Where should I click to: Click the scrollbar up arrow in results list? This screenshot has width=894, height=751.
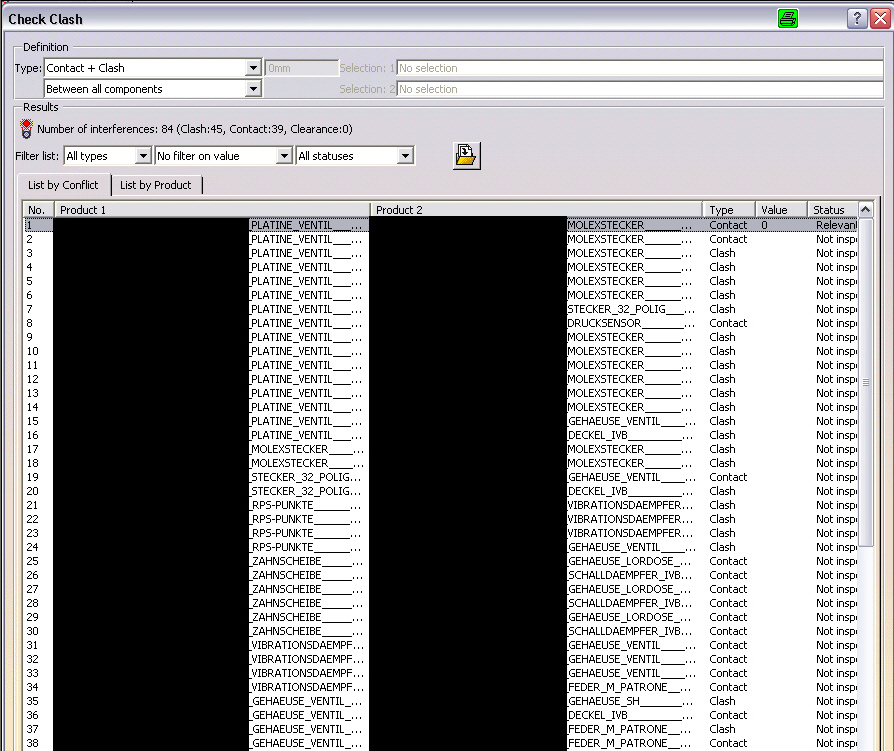point(865,210)
